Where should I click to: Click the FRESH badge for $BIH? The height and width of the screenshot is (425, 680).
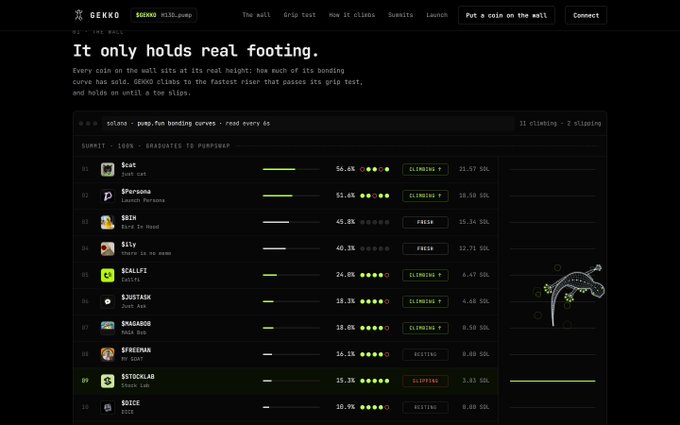425,222
